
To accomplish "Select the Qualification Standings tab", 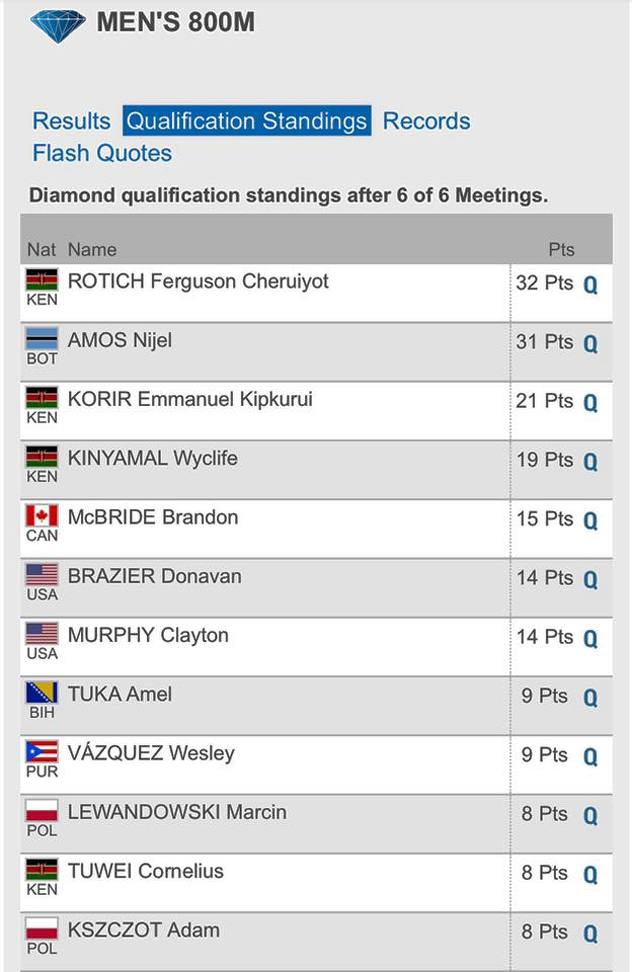I will pos(247,121).
